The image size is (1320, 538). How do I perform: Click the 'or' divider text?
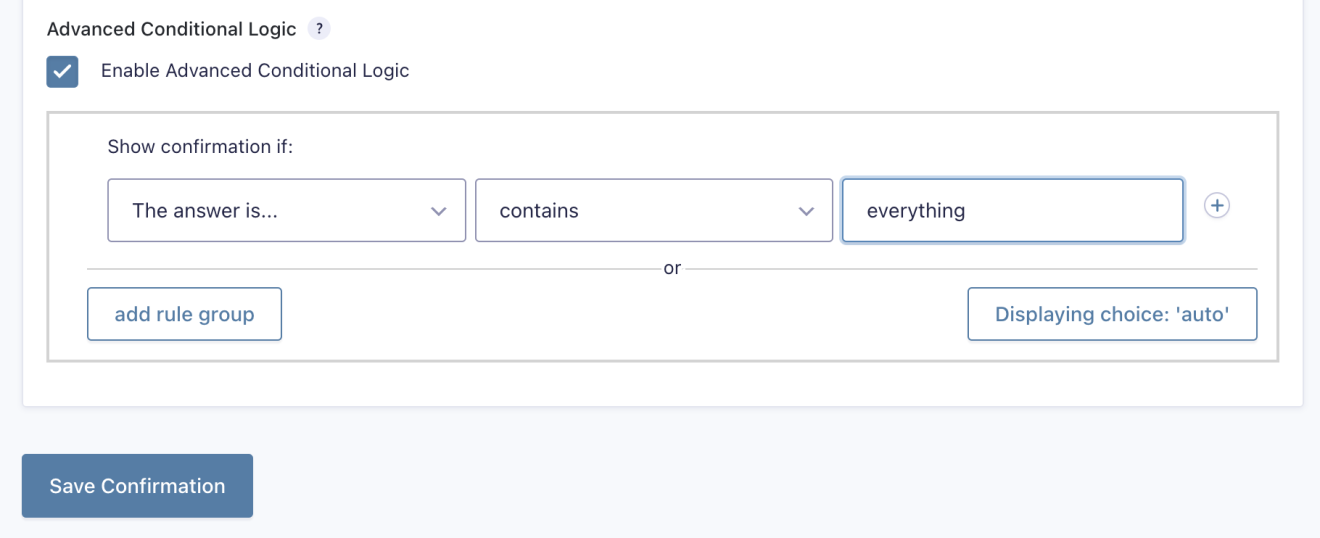point(672,269)
